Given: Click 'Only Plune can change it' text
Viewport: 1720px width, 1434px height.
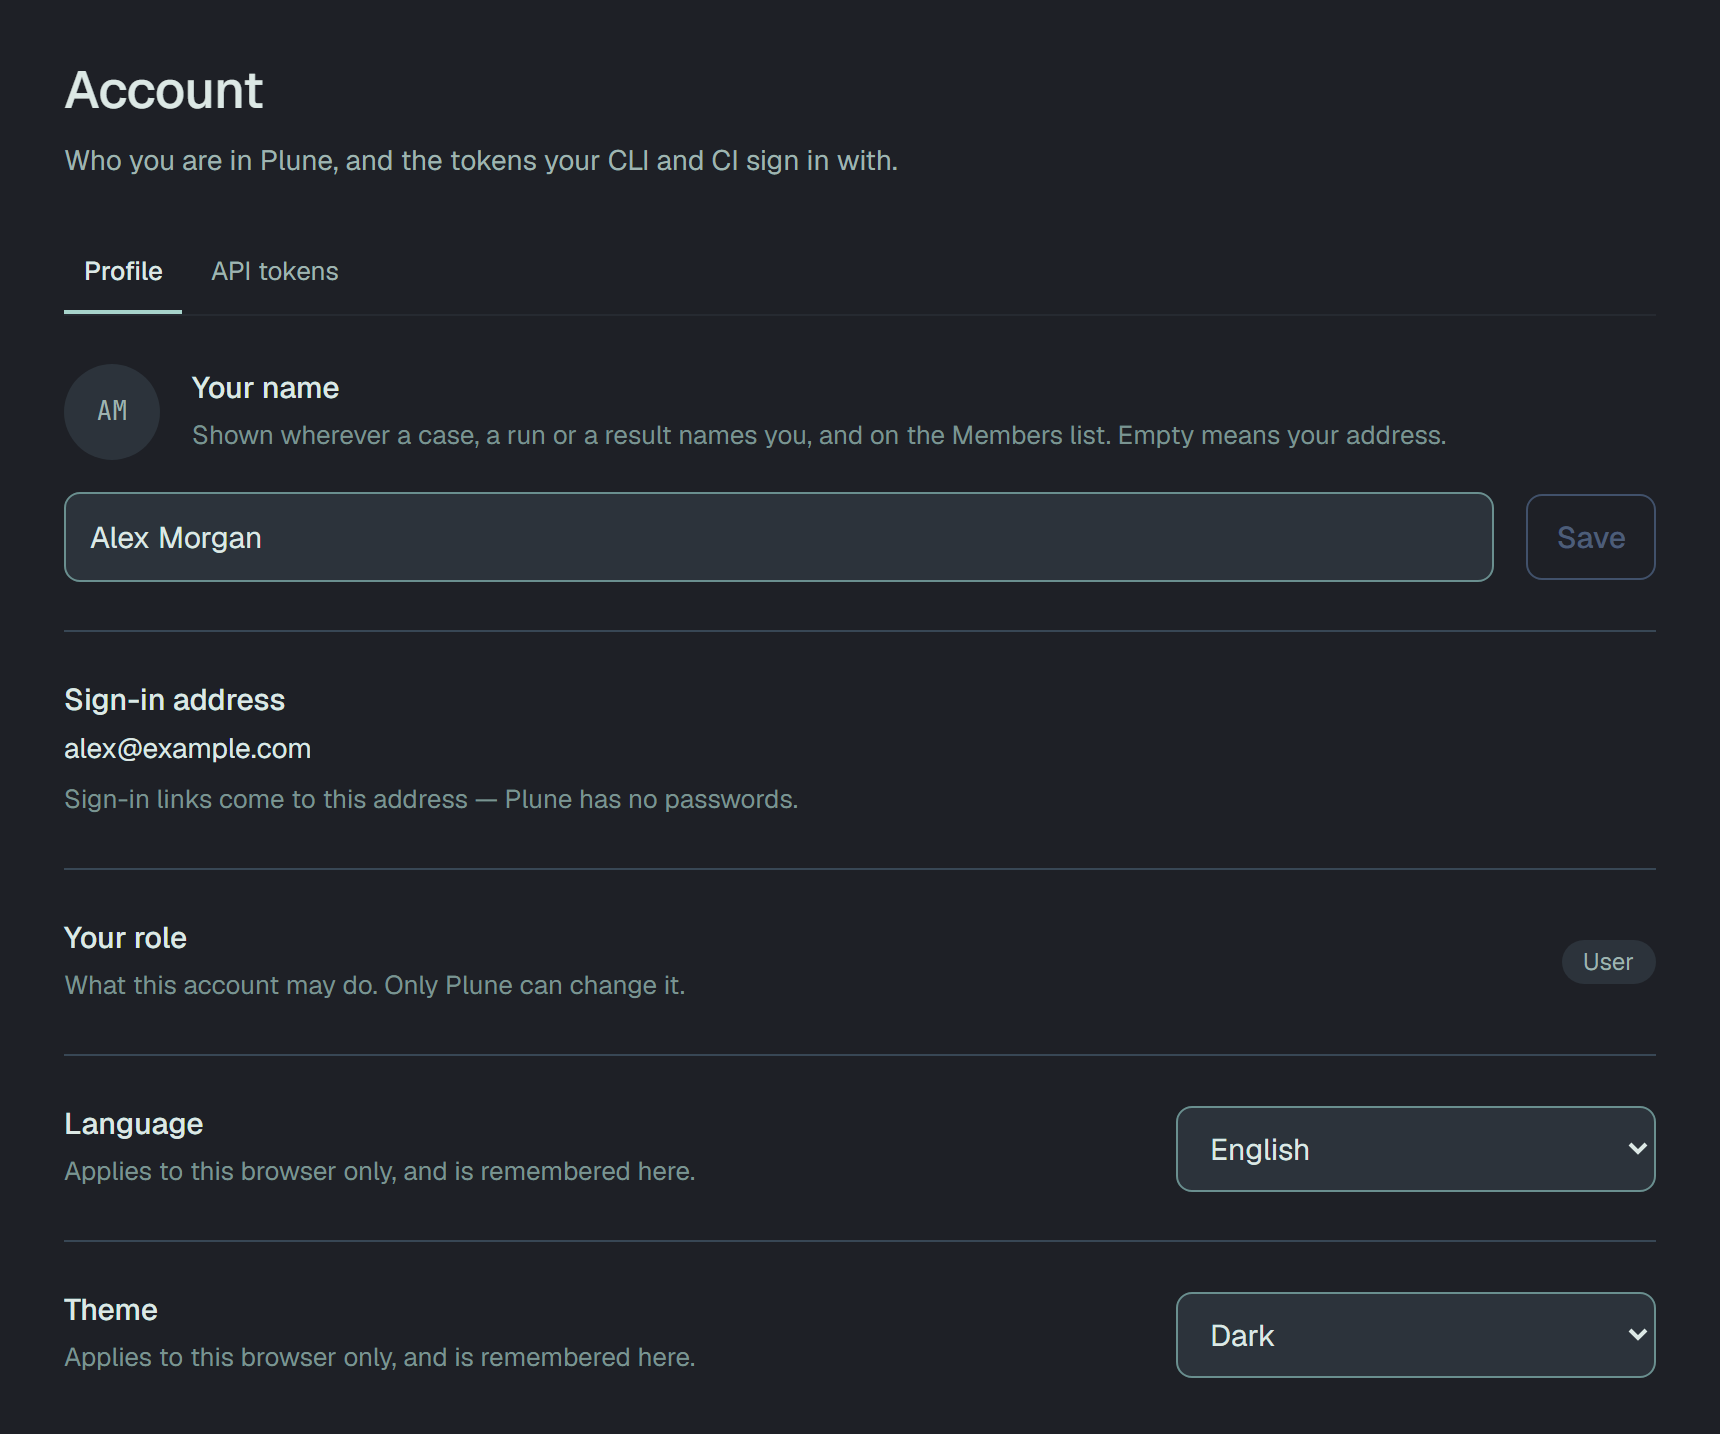Looking at the screenshot, I should [535, 986].
